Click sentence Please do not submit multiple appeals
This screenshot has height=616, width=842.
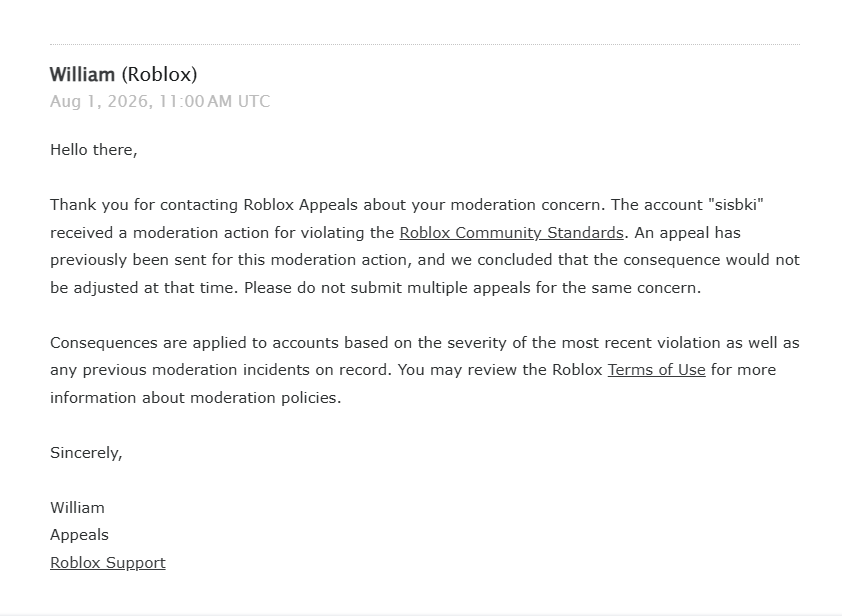(x=473, y=288)
